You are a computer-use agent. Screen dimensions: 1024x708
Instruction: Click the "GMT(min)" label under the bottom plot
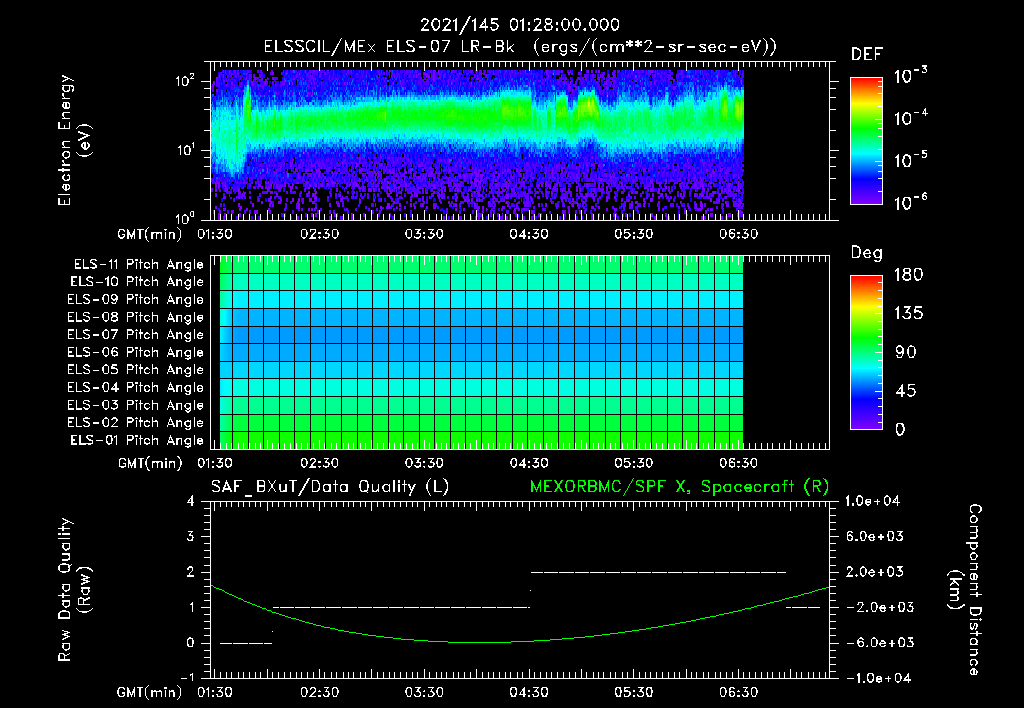pos(150,692)
